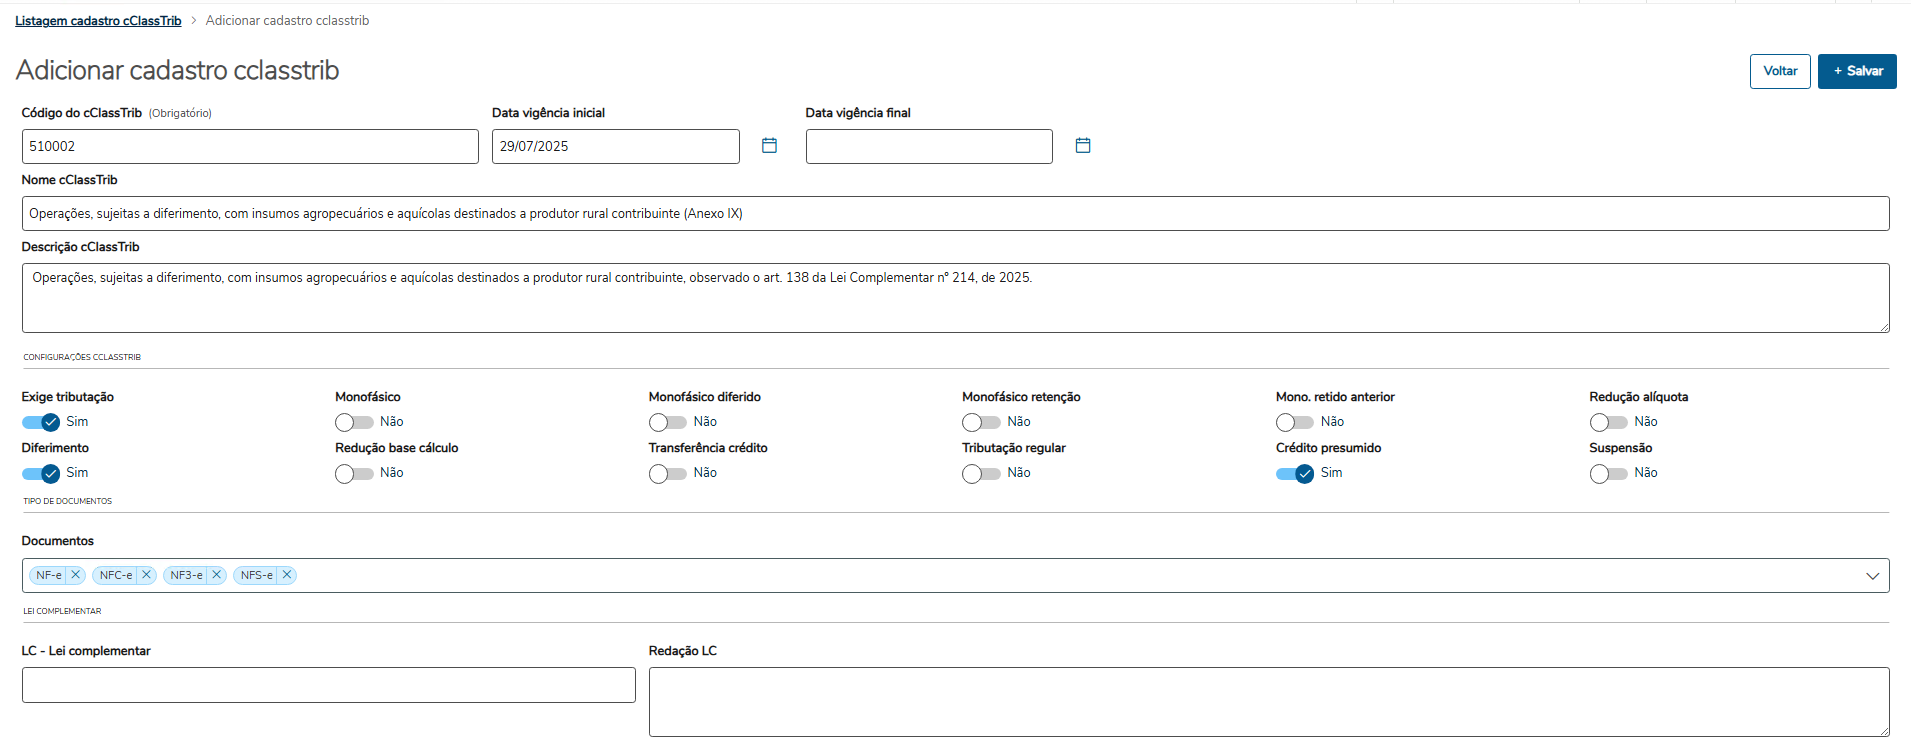Turn off the Diferimento switch
This screenshot has width=1911, height=751.
click(41, 473)
